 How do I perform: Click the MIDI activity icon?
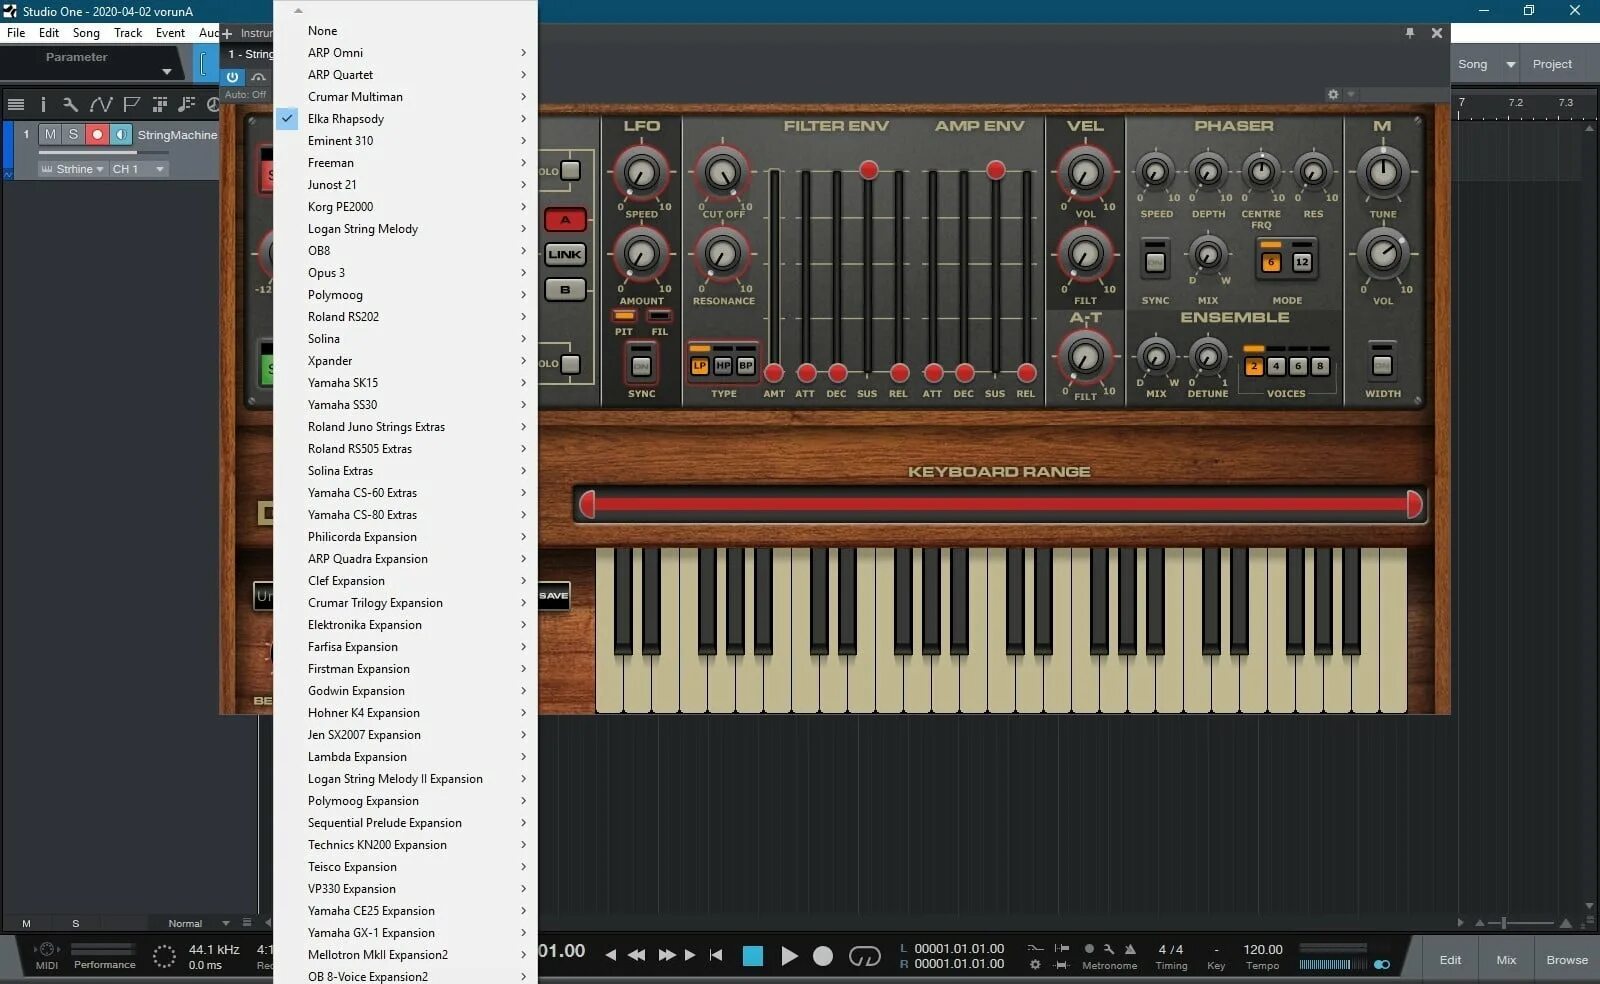[46, 949]
